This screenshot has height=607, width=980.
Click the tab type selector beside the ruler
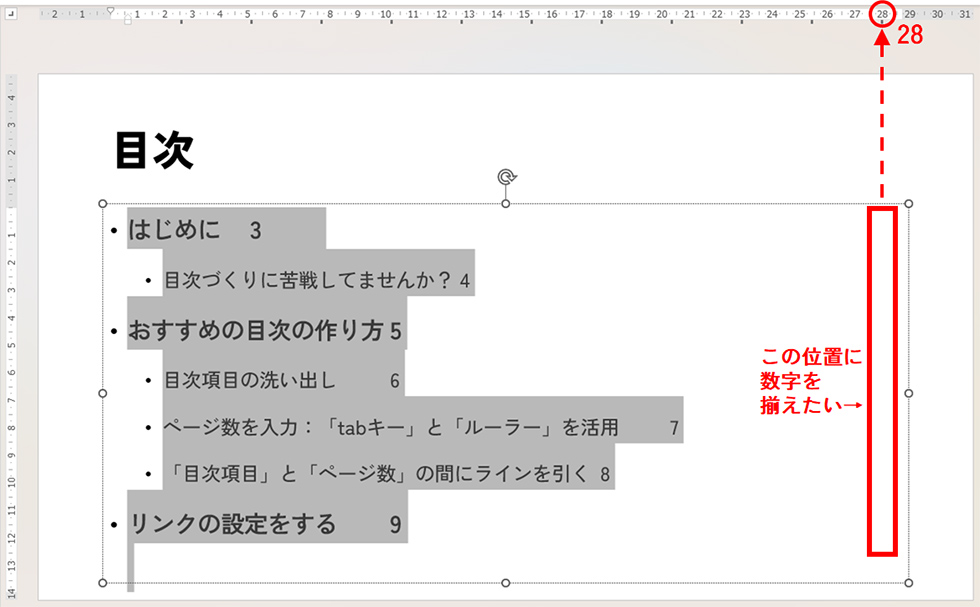click(x=11, y=14)
